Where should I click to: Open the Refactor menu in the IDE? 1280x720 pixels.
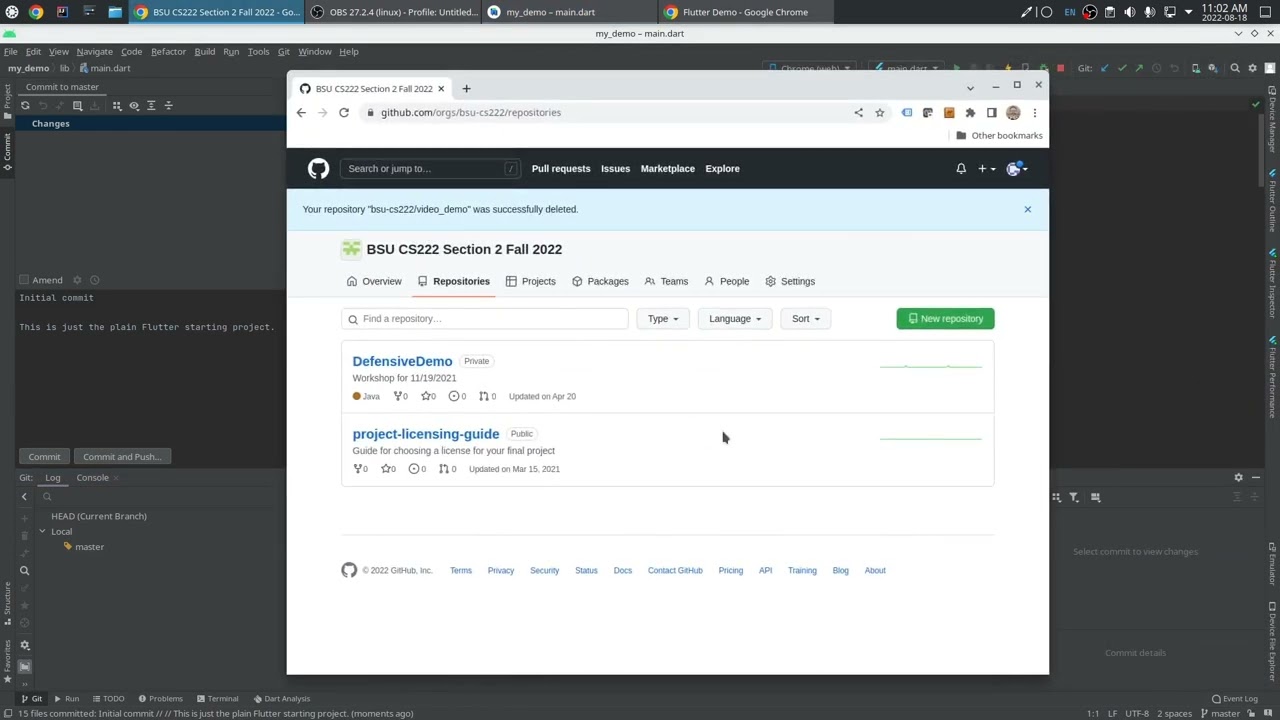tap(168, 51)
